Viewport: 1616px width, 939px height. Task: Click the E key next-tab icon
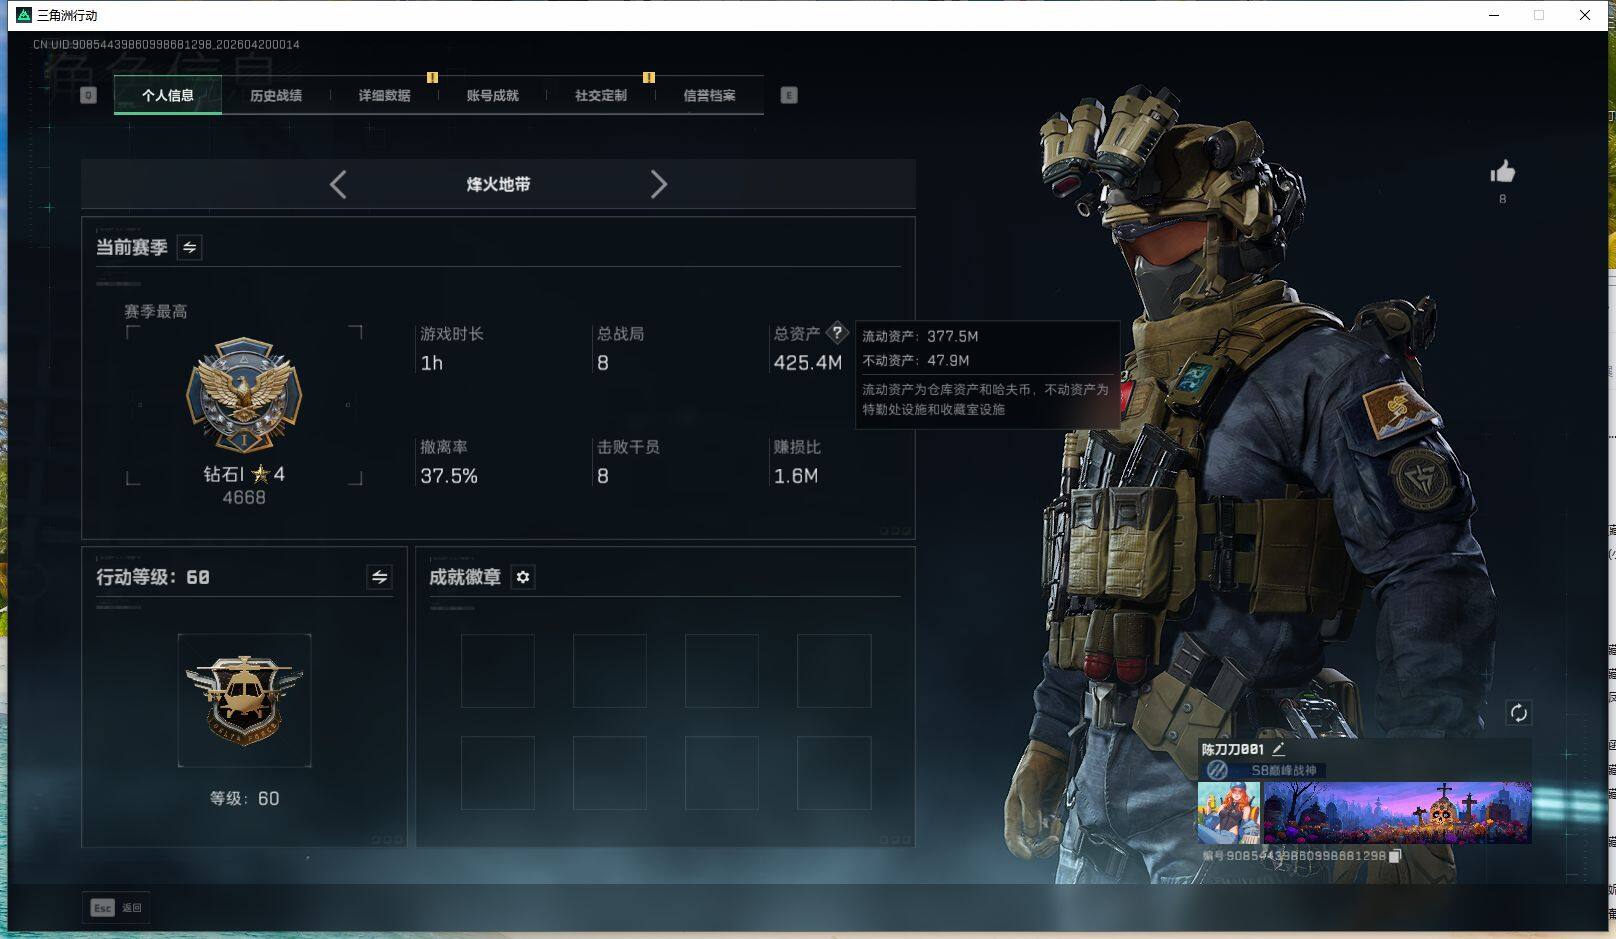(789, 95)
